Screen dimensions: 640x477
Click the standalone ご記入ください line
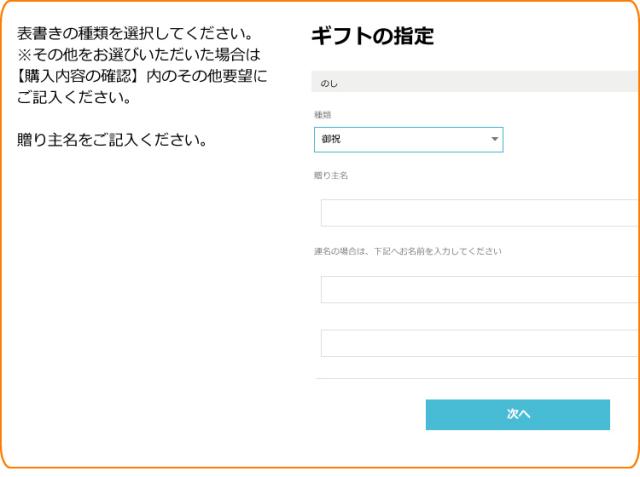click(76, 99)
